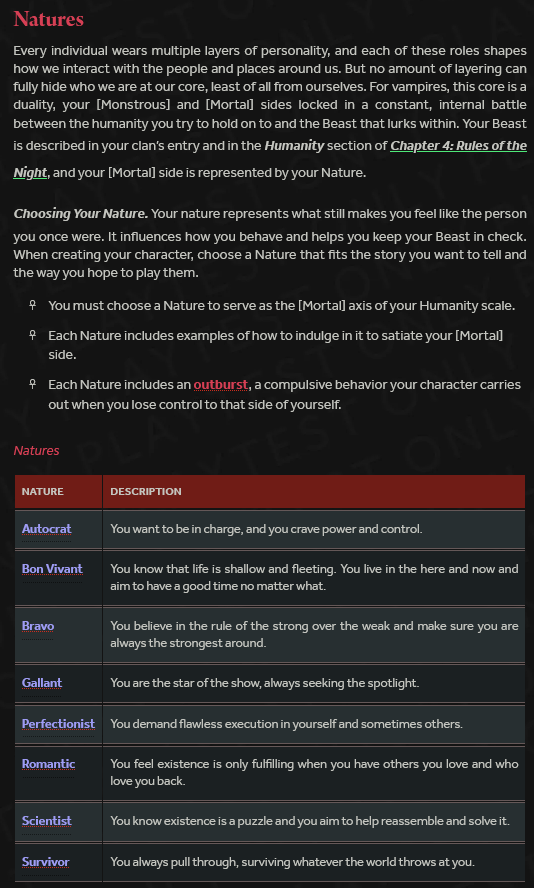Open the Perfectionist nature link

click(58, 724)
